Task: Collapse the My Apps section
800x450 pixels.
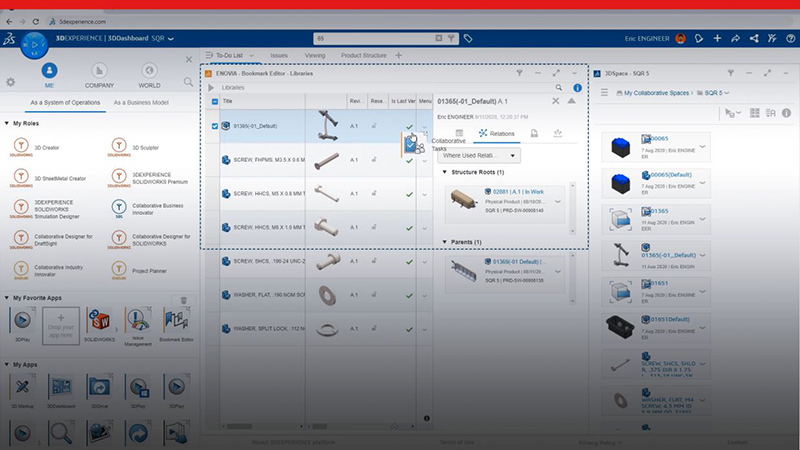Action: (x=7, y=364)
